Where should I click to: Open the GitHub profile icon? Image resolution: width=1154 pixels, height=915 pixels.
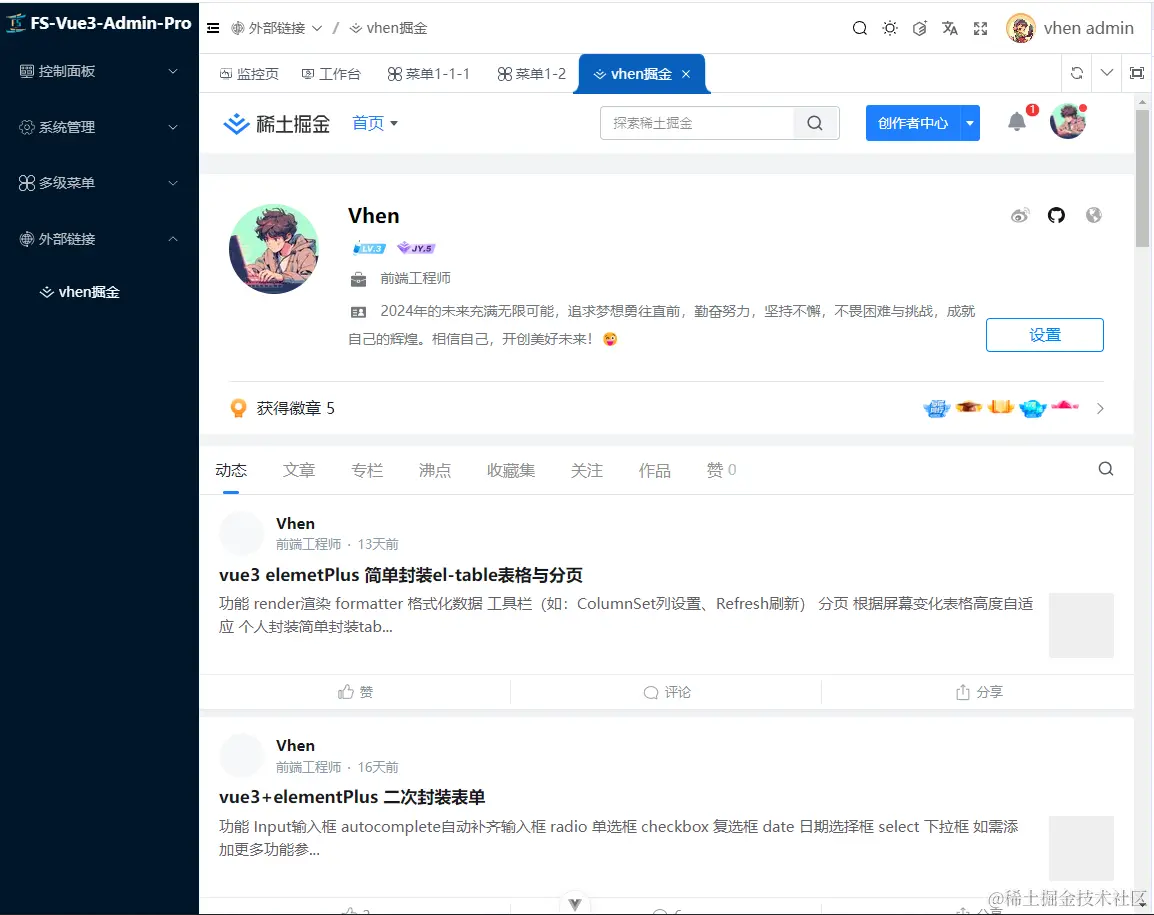(1056, 215)
